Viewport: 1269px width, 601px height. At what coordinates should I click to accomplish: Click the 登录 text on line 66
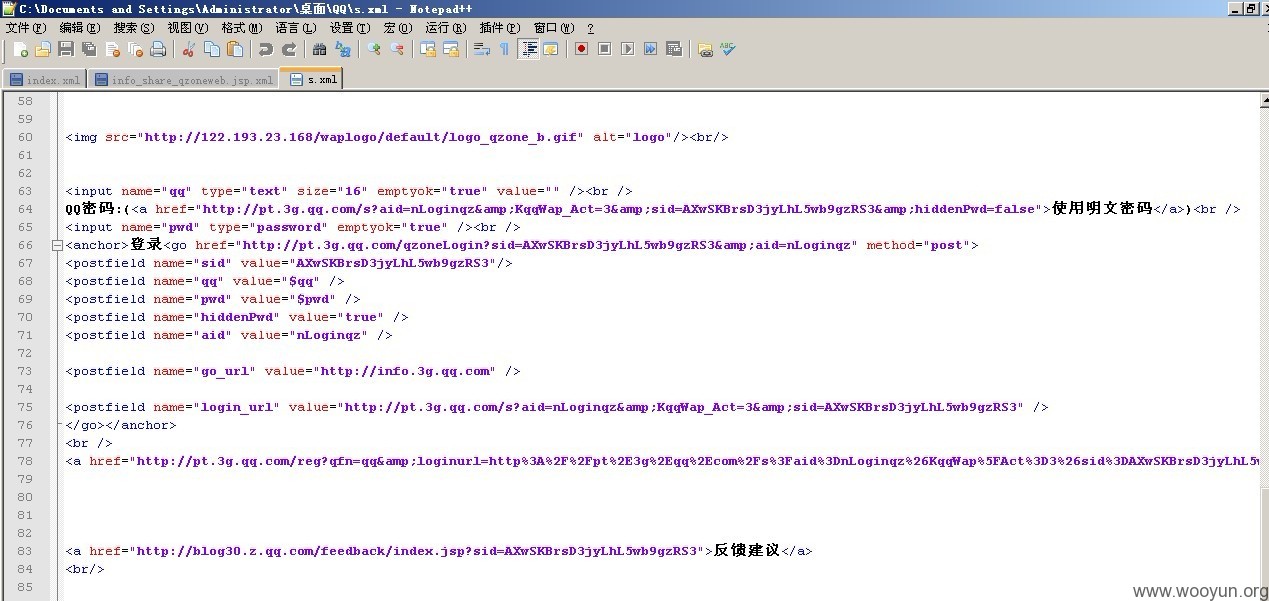click(x=146, y=245)
